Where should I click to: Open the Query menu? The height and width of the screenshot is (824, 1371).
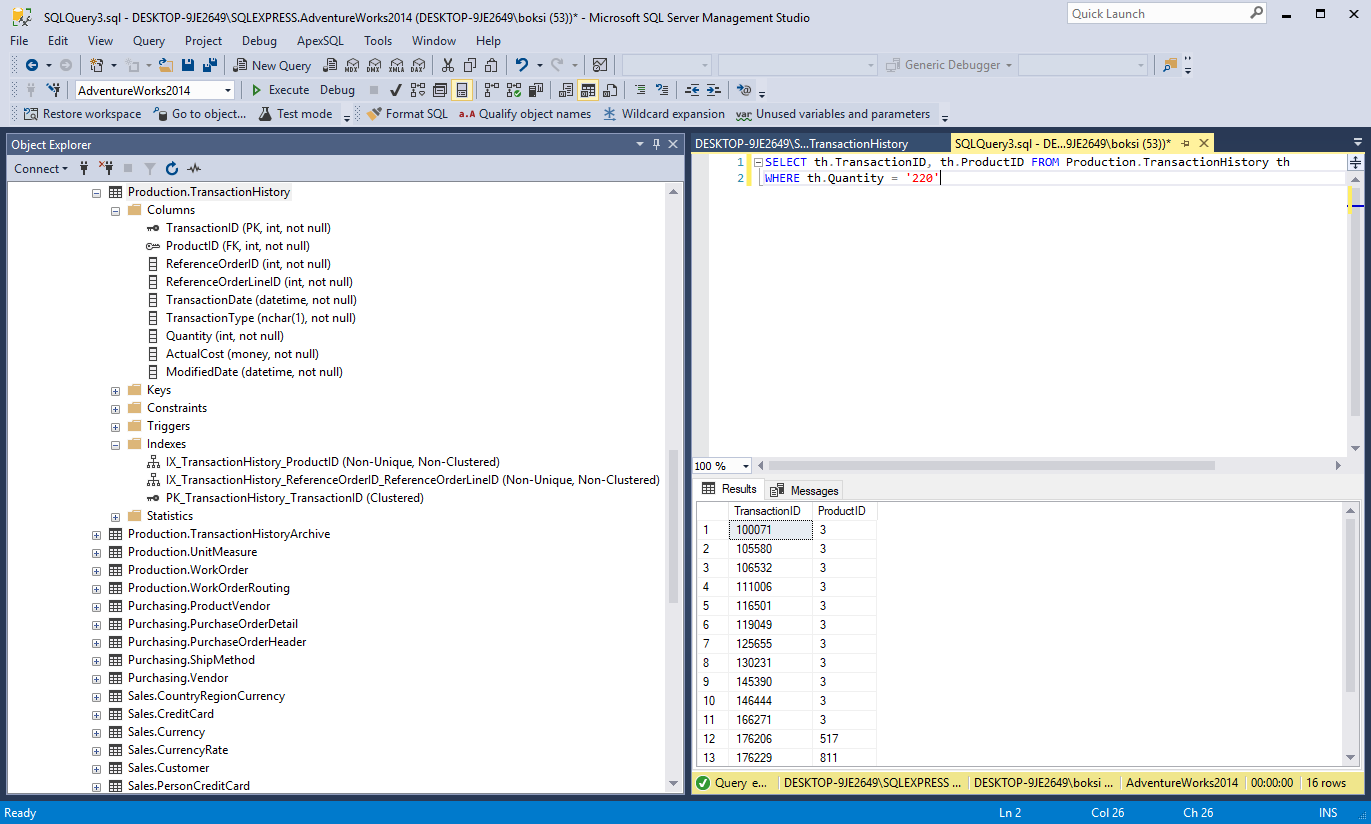pyautogui.click(x=149, y=41)
